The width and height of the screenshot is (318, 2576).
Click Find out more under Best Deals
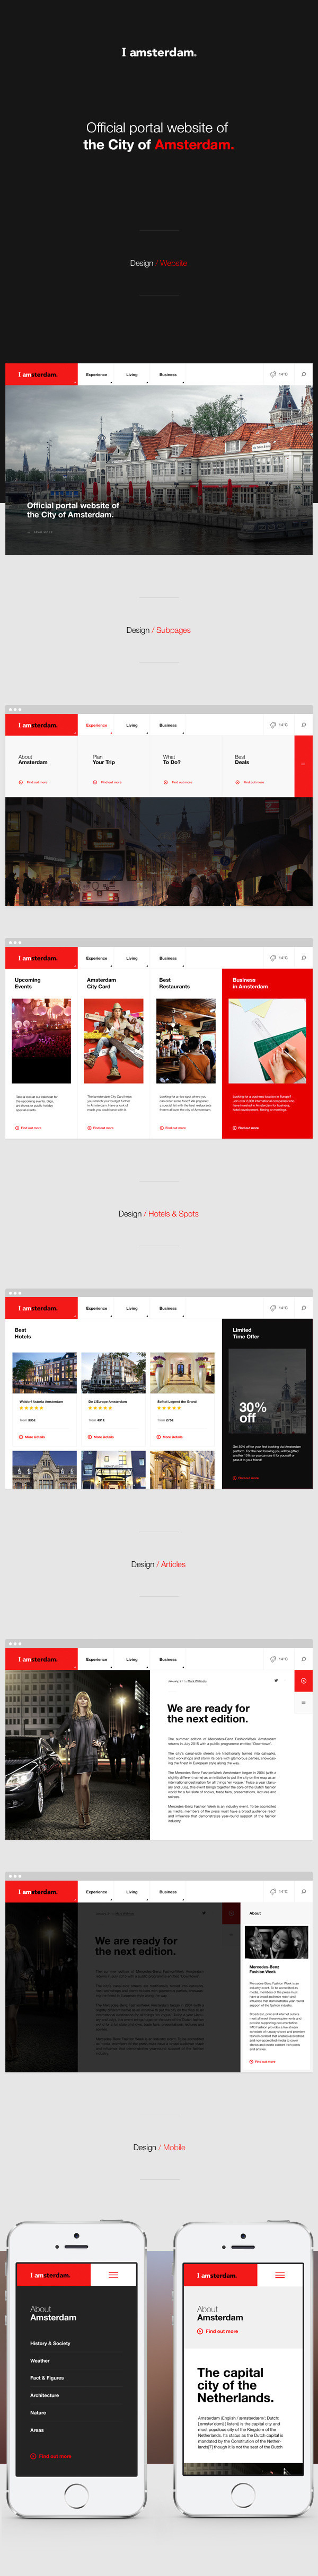pyautogui.click(x=250, y=782)
